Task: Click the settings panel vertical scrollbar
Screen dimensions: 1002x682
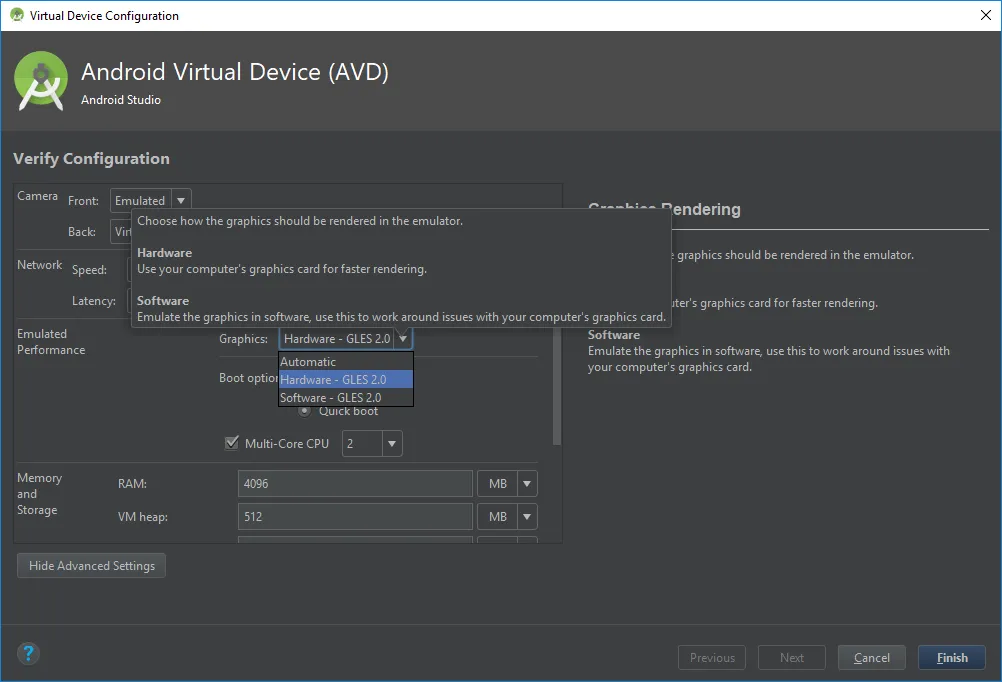Action: click(x=557, y=387)
